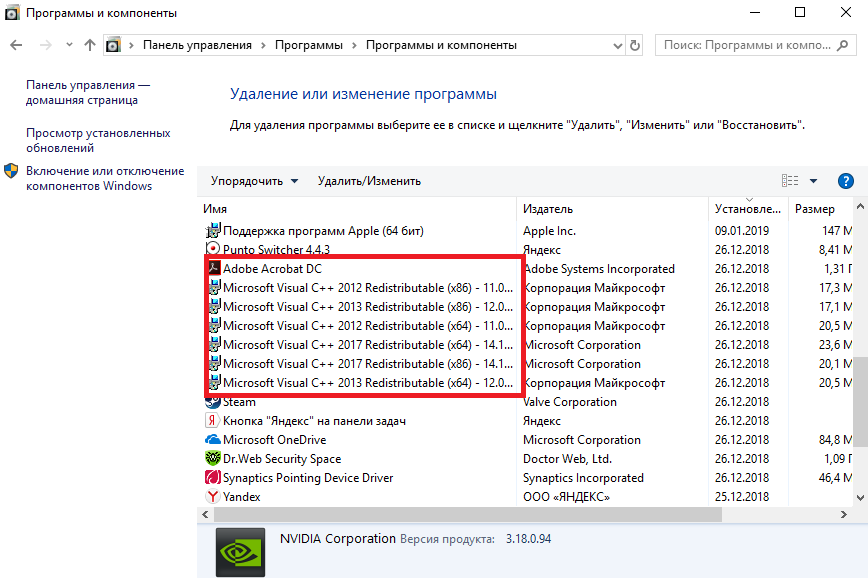
Task: Select Программы breadcrumb
Action: (x=309, y=45)
